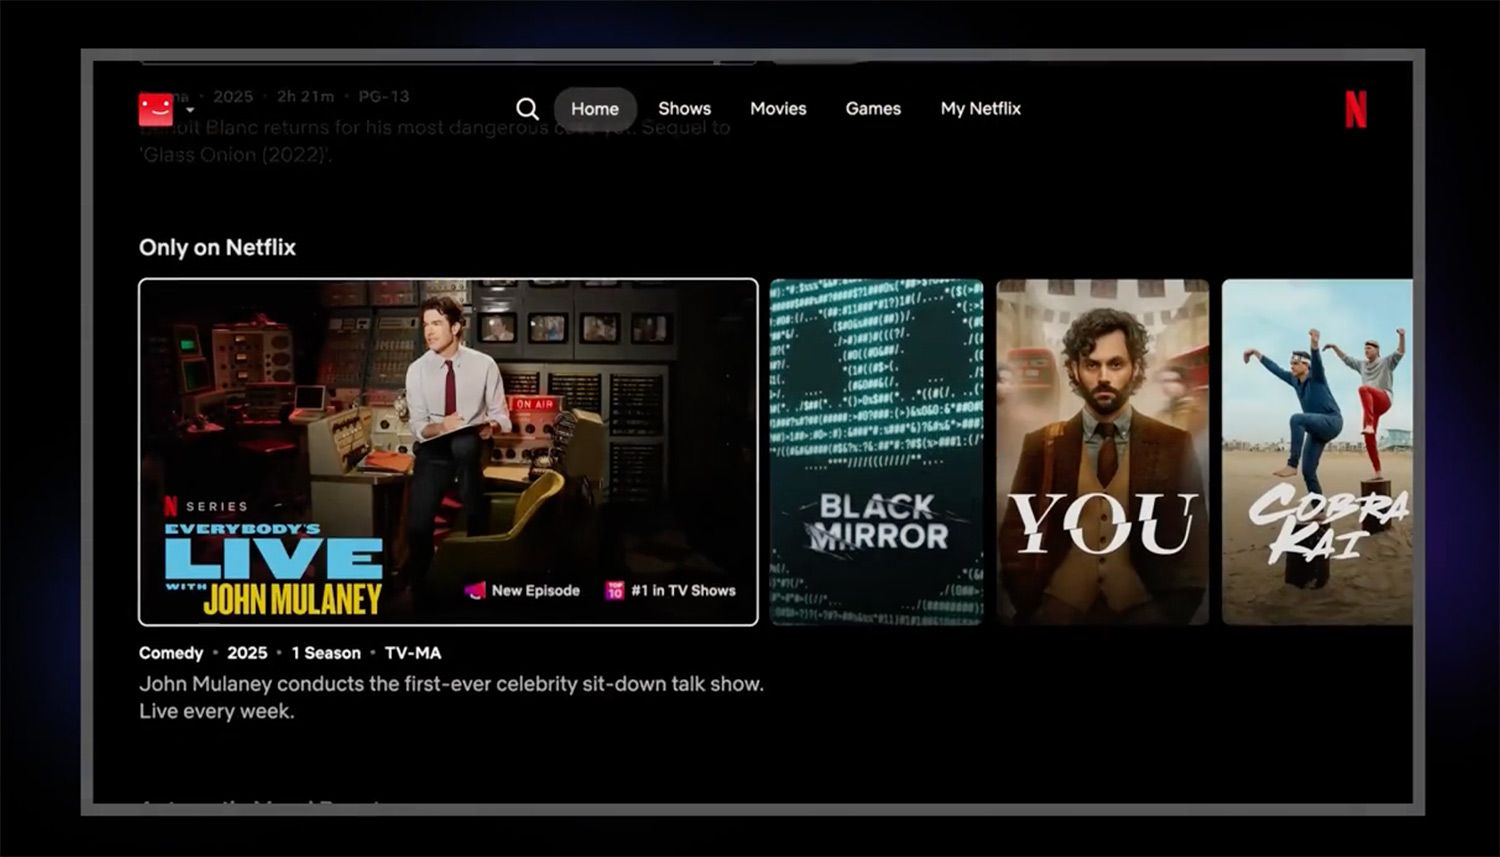Select the YOU series poster
Viewport: 1500px width, 857px height.
pyautogui.click(x=1102, y=452)
